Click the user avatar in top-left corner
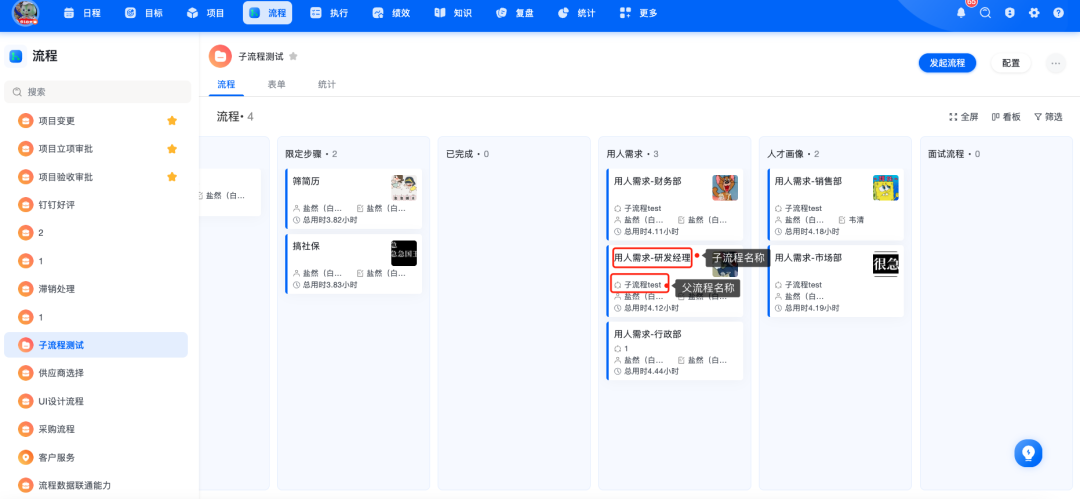The image size is (1080, 499). pos(25,12)
